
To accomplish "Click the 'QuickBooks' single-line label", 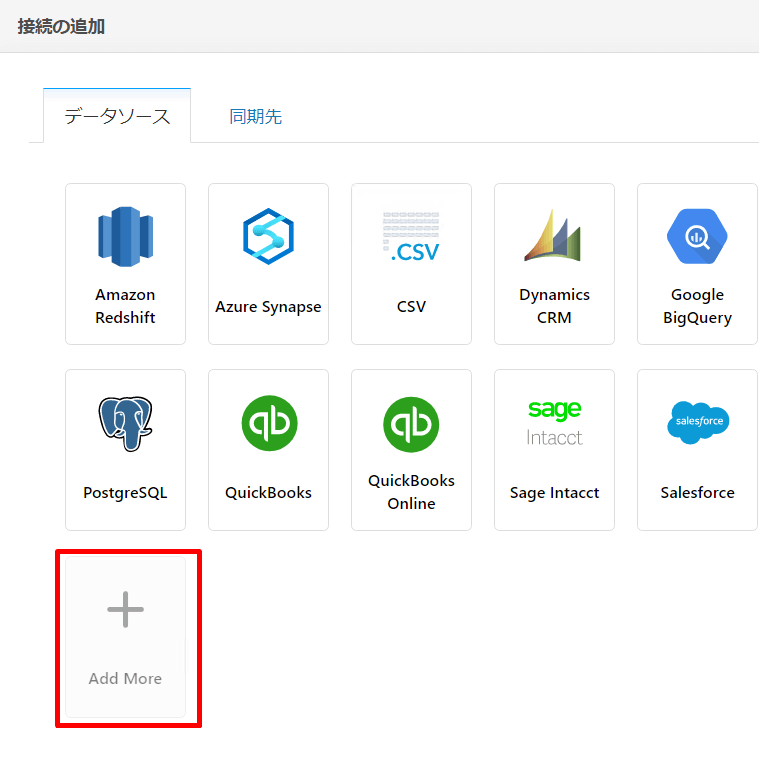I will [x=268, y=493].
